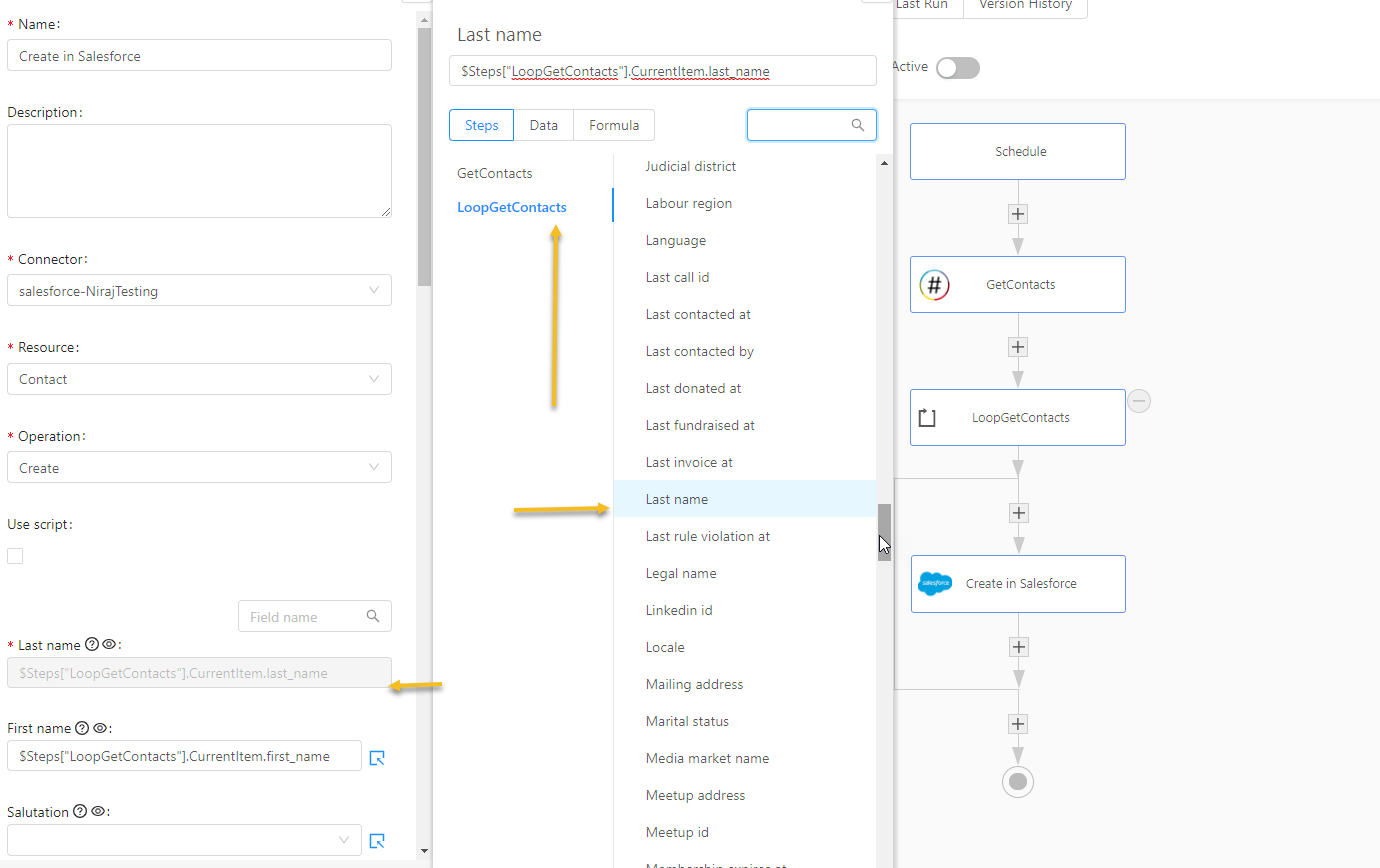This screenshot has height=868, width=1380.
Task: Toggle the Active switch
Action: tap(958, 68)
